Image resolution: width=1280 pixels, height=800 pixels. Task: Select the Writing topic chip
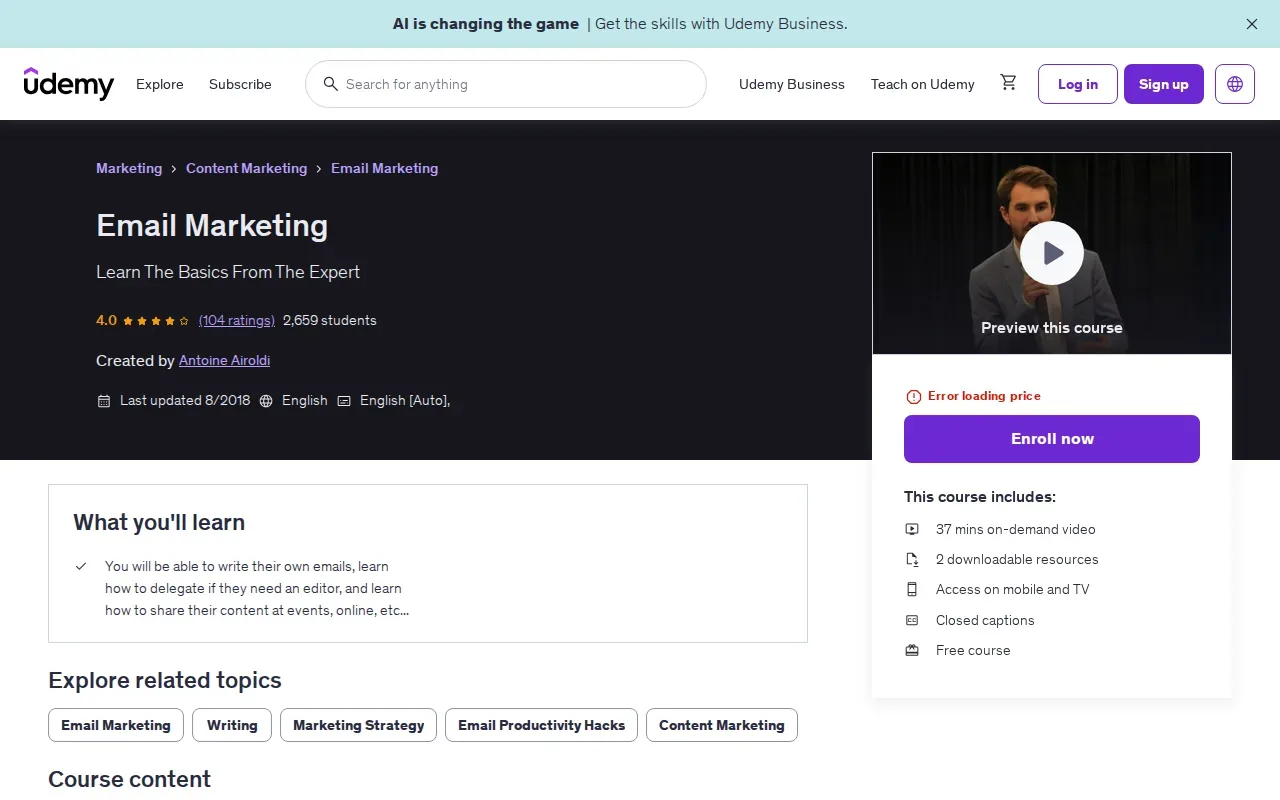[x=232, y=725]
